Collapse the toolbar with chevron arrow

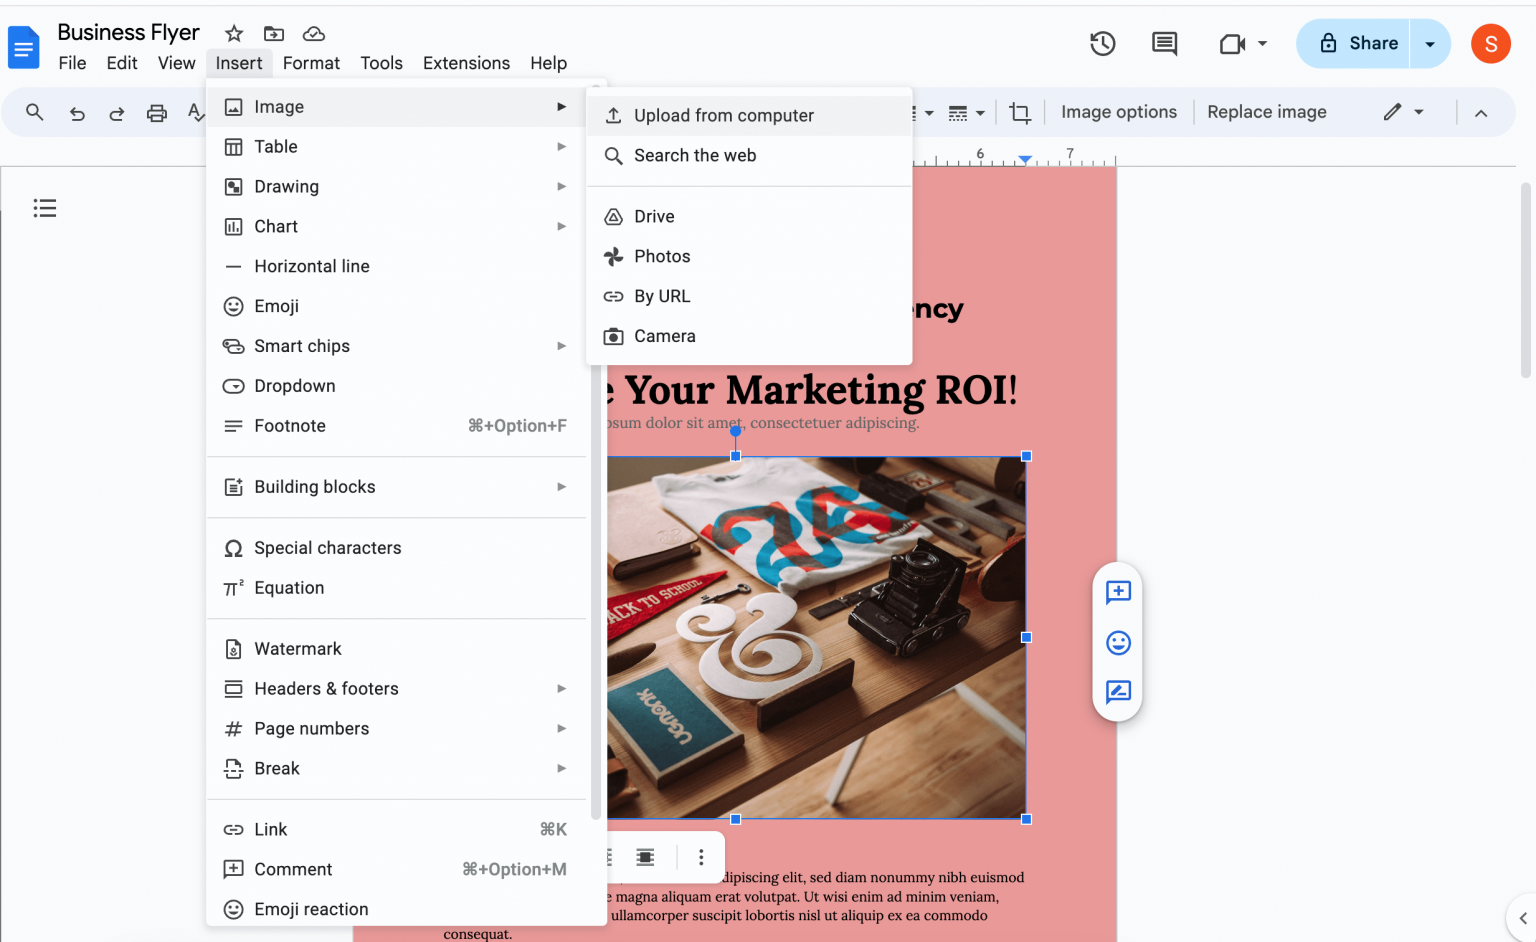click(x=1481, y=113)
